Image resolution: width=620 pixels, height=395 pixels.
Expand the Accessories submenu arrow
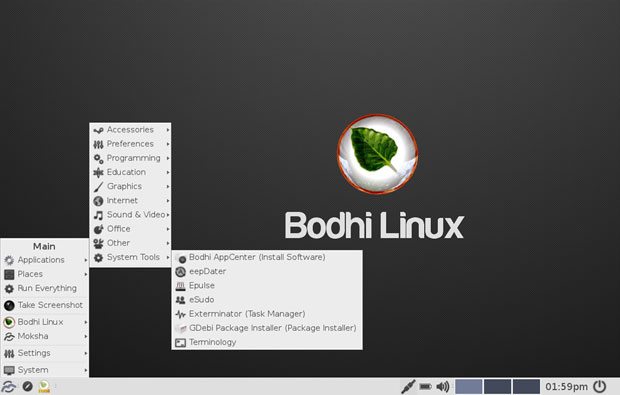coord(168,130)
